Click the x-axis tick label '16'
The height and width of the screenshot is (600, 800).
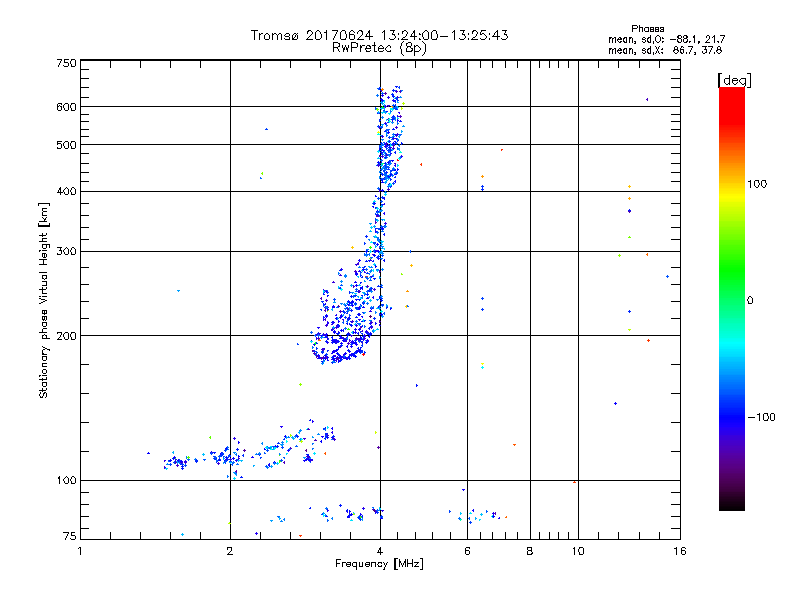[x=680, y=551]
